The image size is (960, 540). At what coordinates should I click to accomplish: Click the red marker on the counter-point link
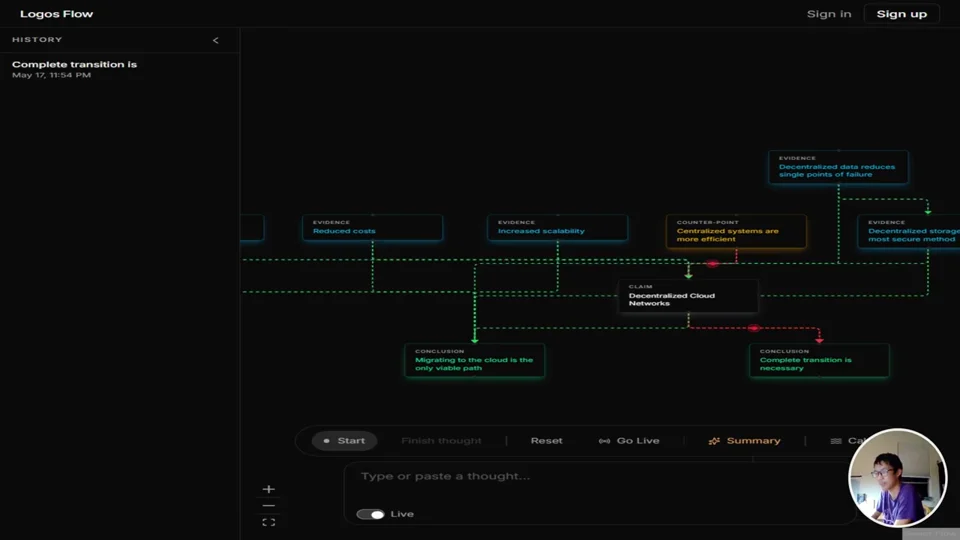pos(712,264)
